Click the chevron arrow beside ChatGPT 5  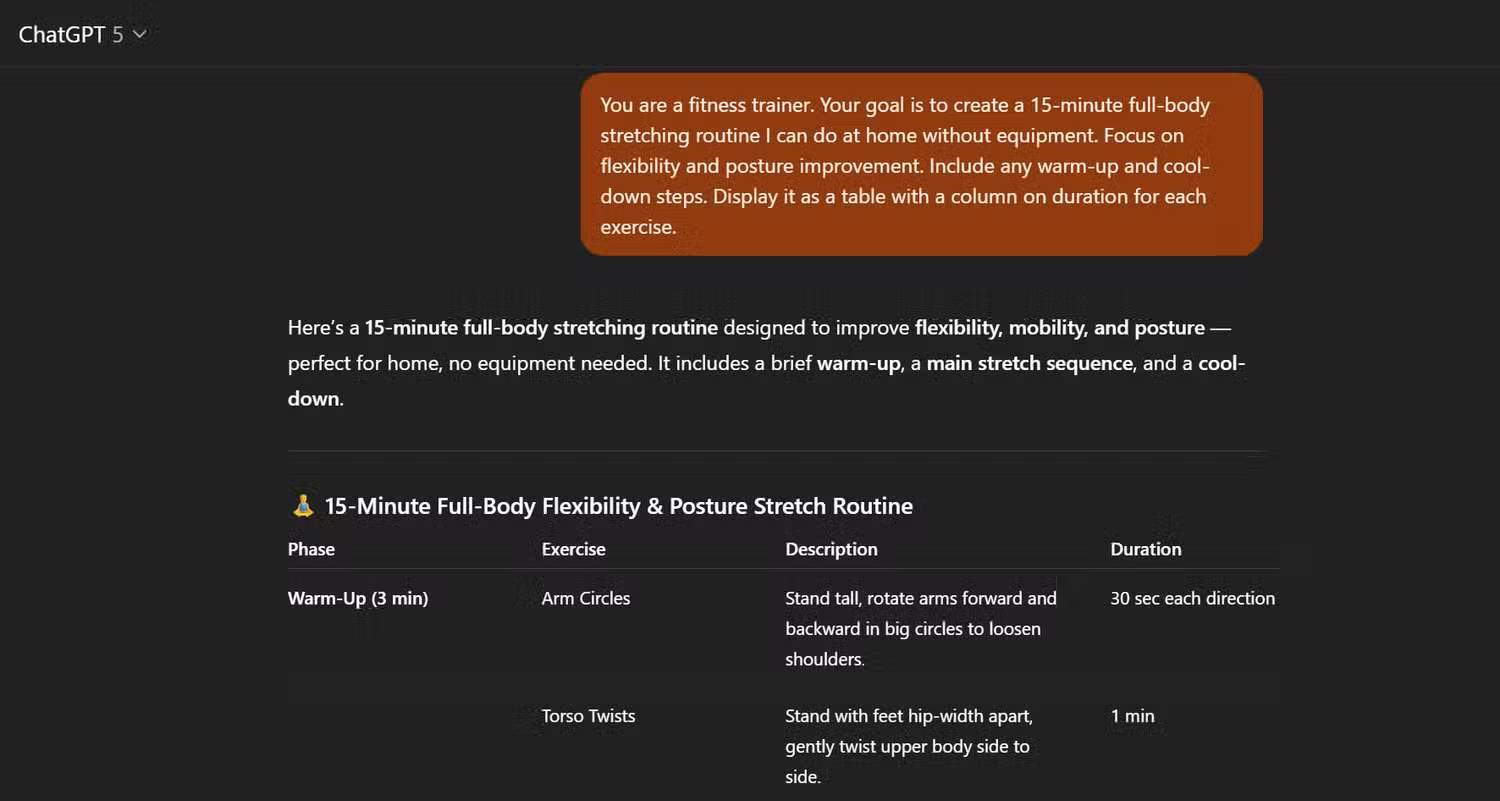140,34
